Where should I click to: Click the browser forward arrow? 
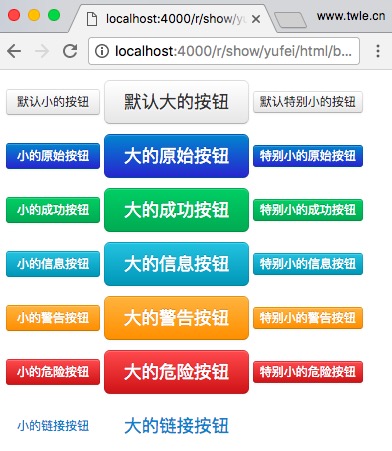[42, 51]
